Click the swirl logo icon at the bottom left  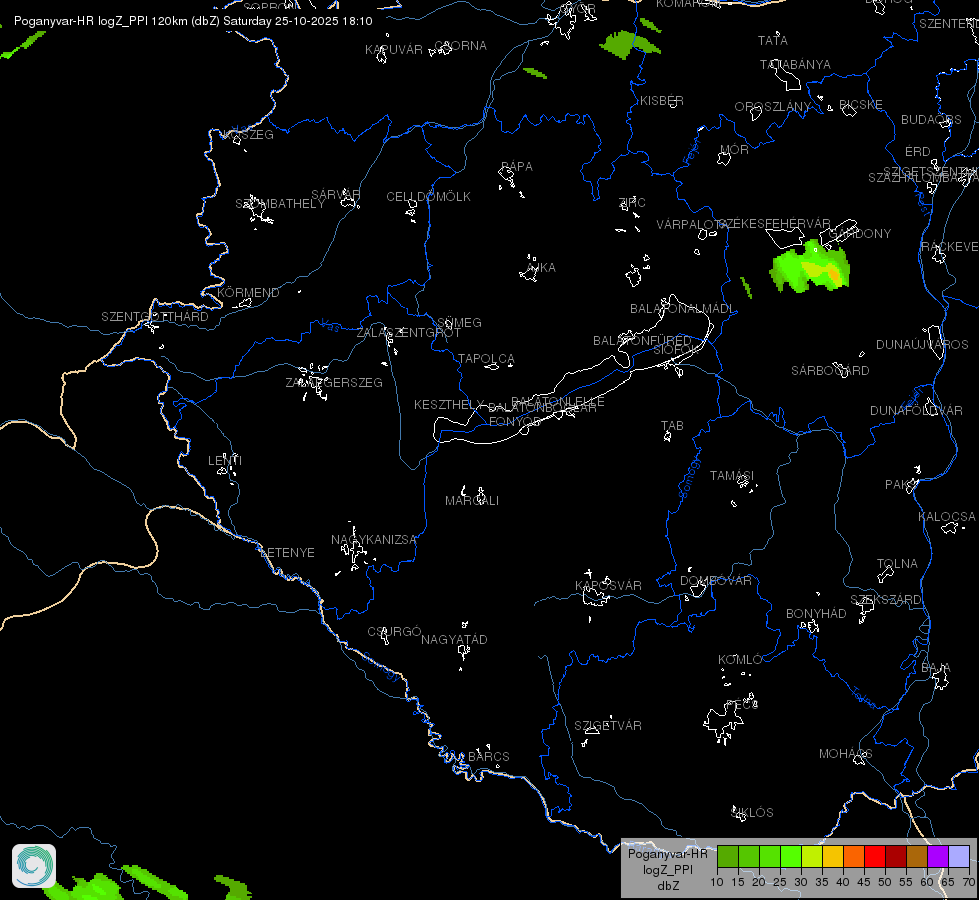pos(34,866)
